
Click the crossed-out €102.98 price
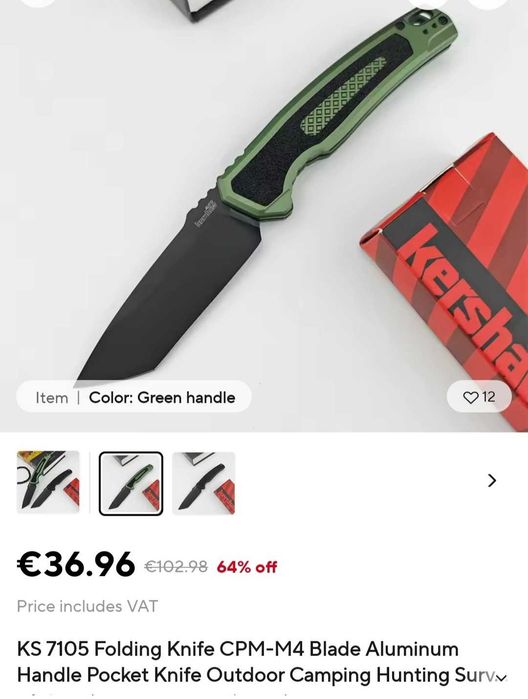coord(176,567)
